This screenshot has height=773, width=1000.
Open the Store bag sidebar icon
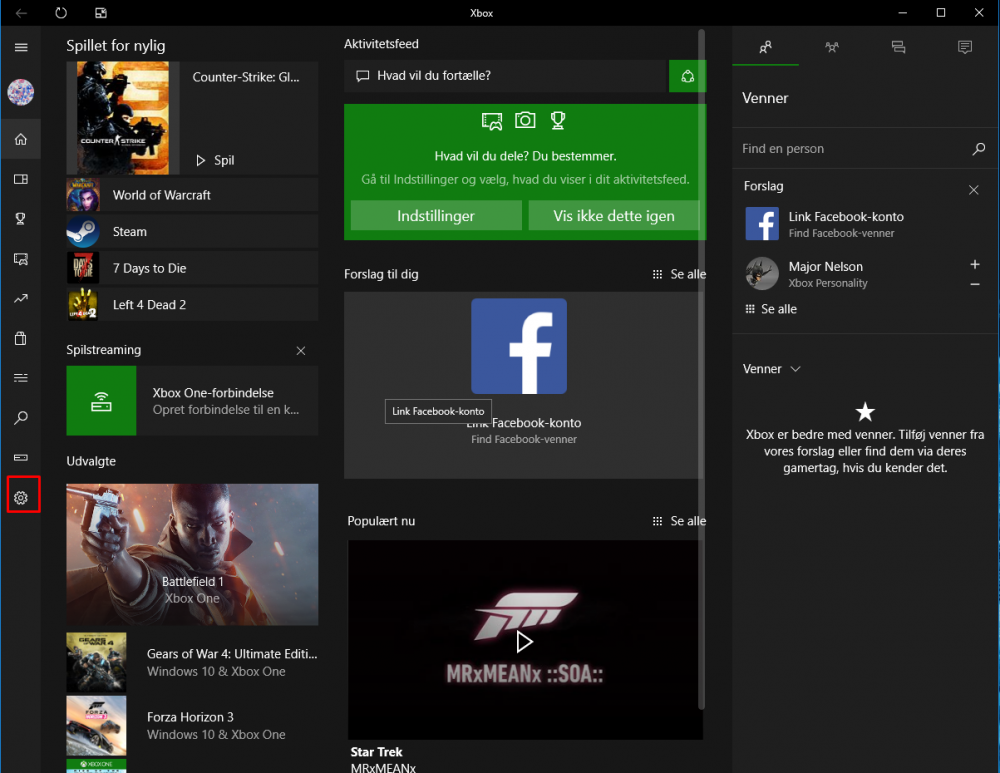pos(21,338)
